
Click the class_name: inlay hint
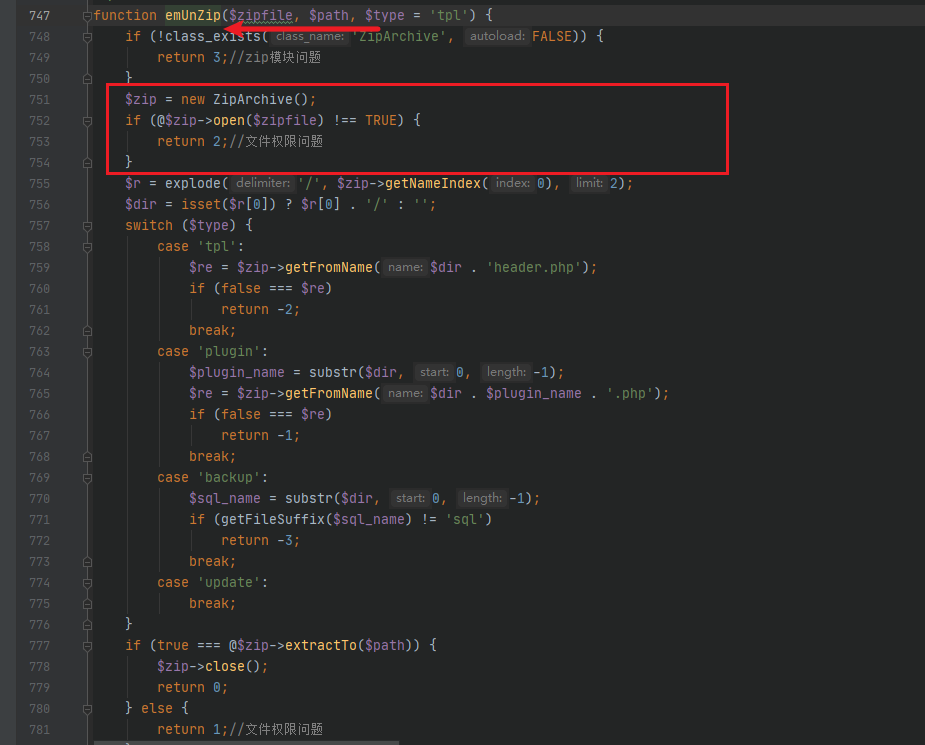click(x=310, y=37)
